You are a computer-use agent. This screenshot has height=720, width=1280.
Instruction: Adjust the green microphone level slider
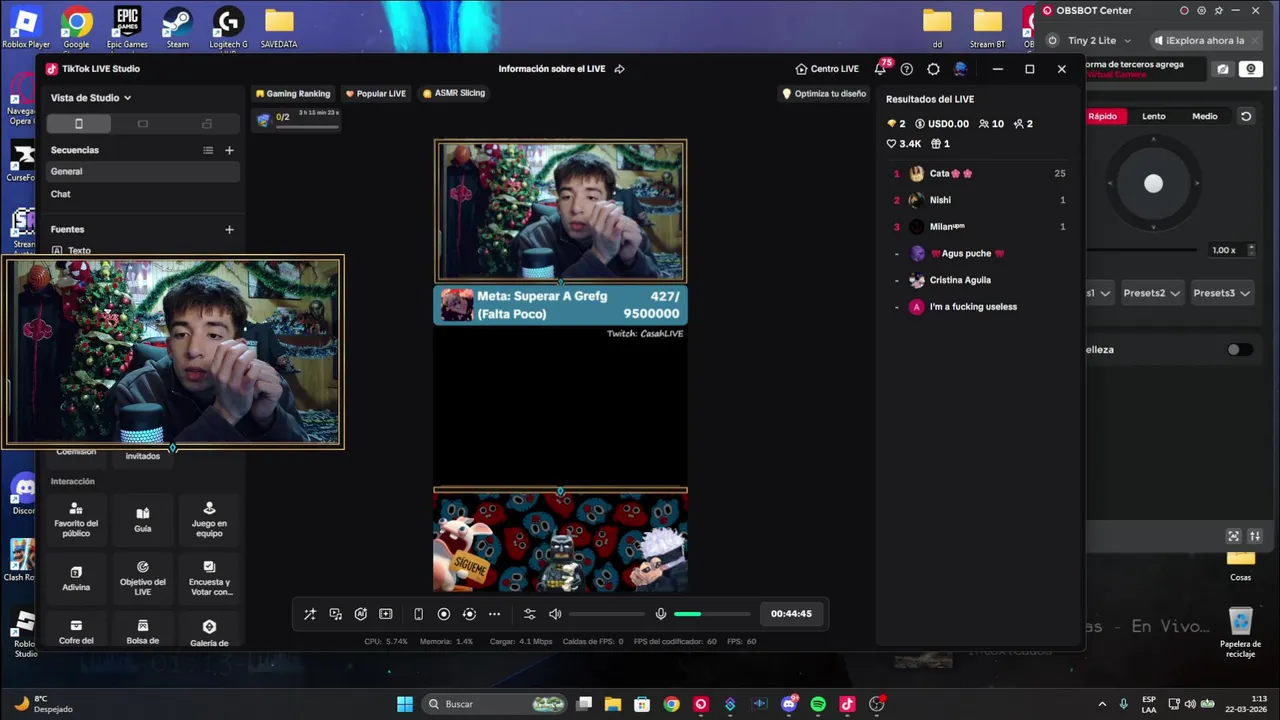(712, 614)
